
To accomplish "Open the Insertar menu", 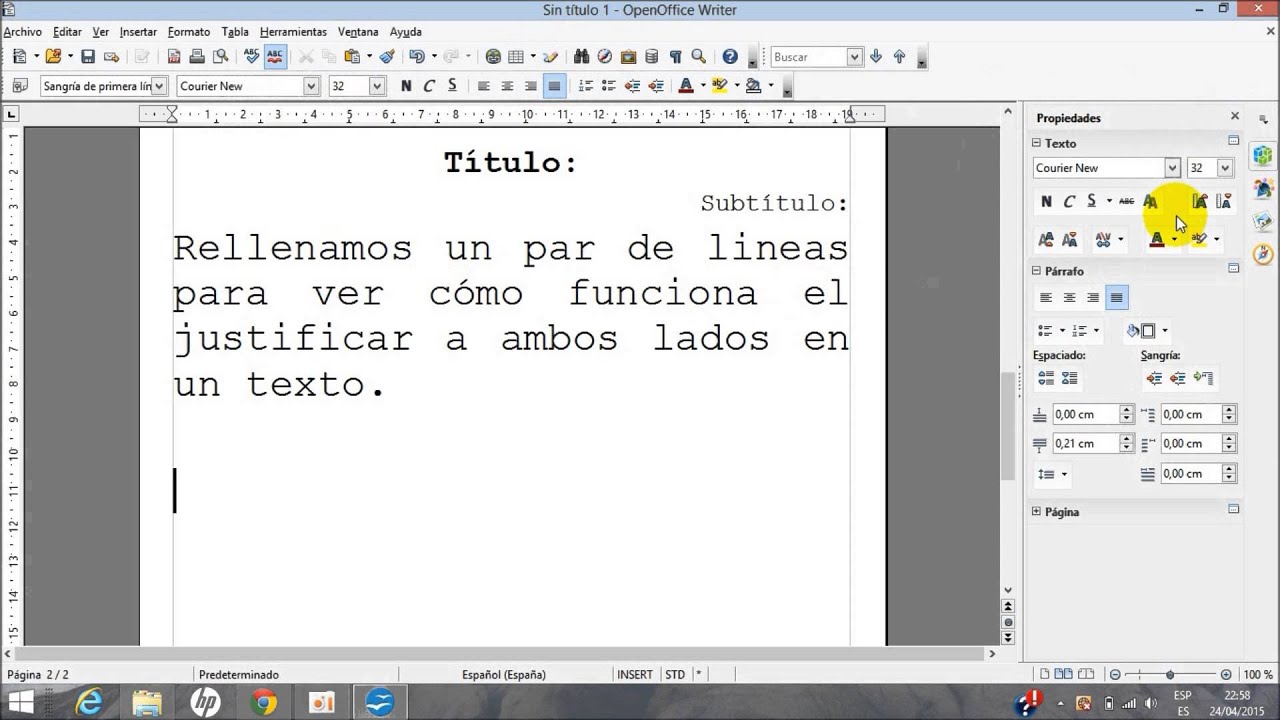I will click(x=138, y=32).
